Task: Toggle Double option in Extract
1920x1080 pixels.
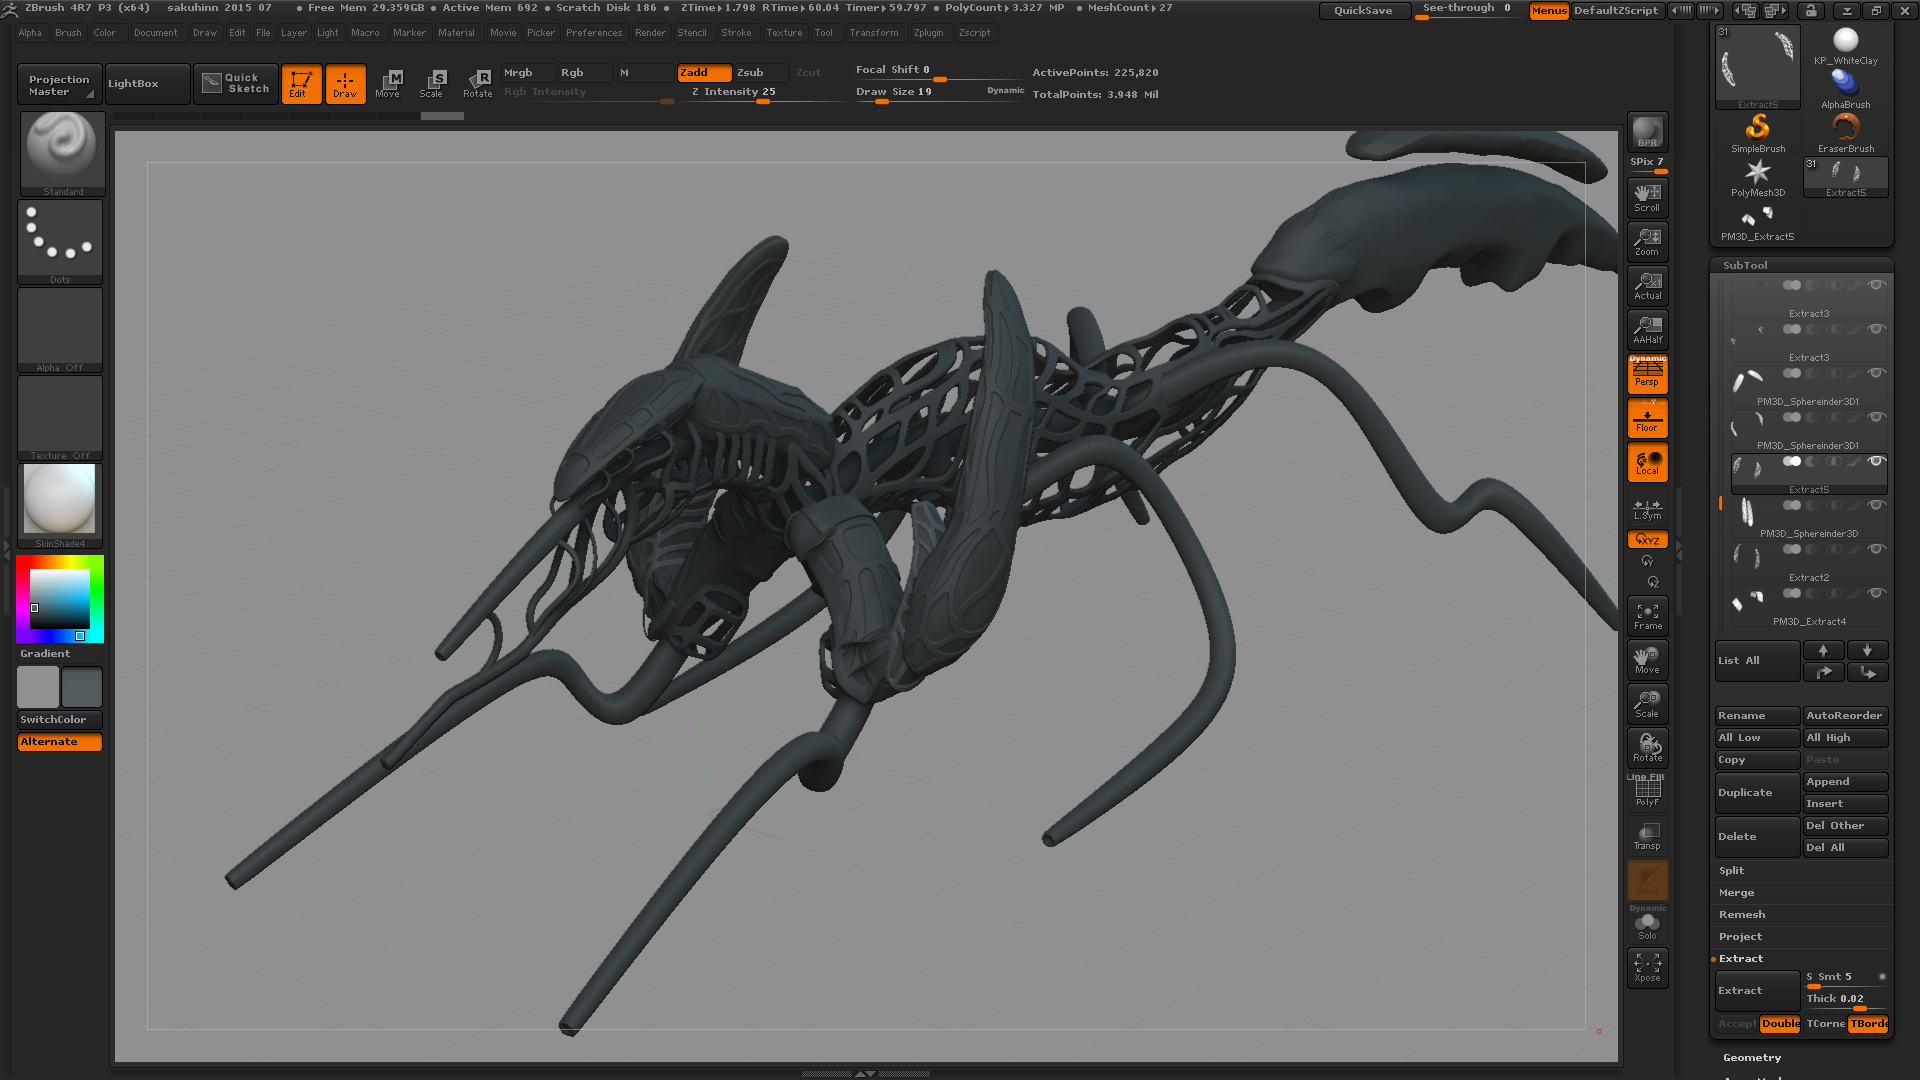Action: point(1780,1023)
